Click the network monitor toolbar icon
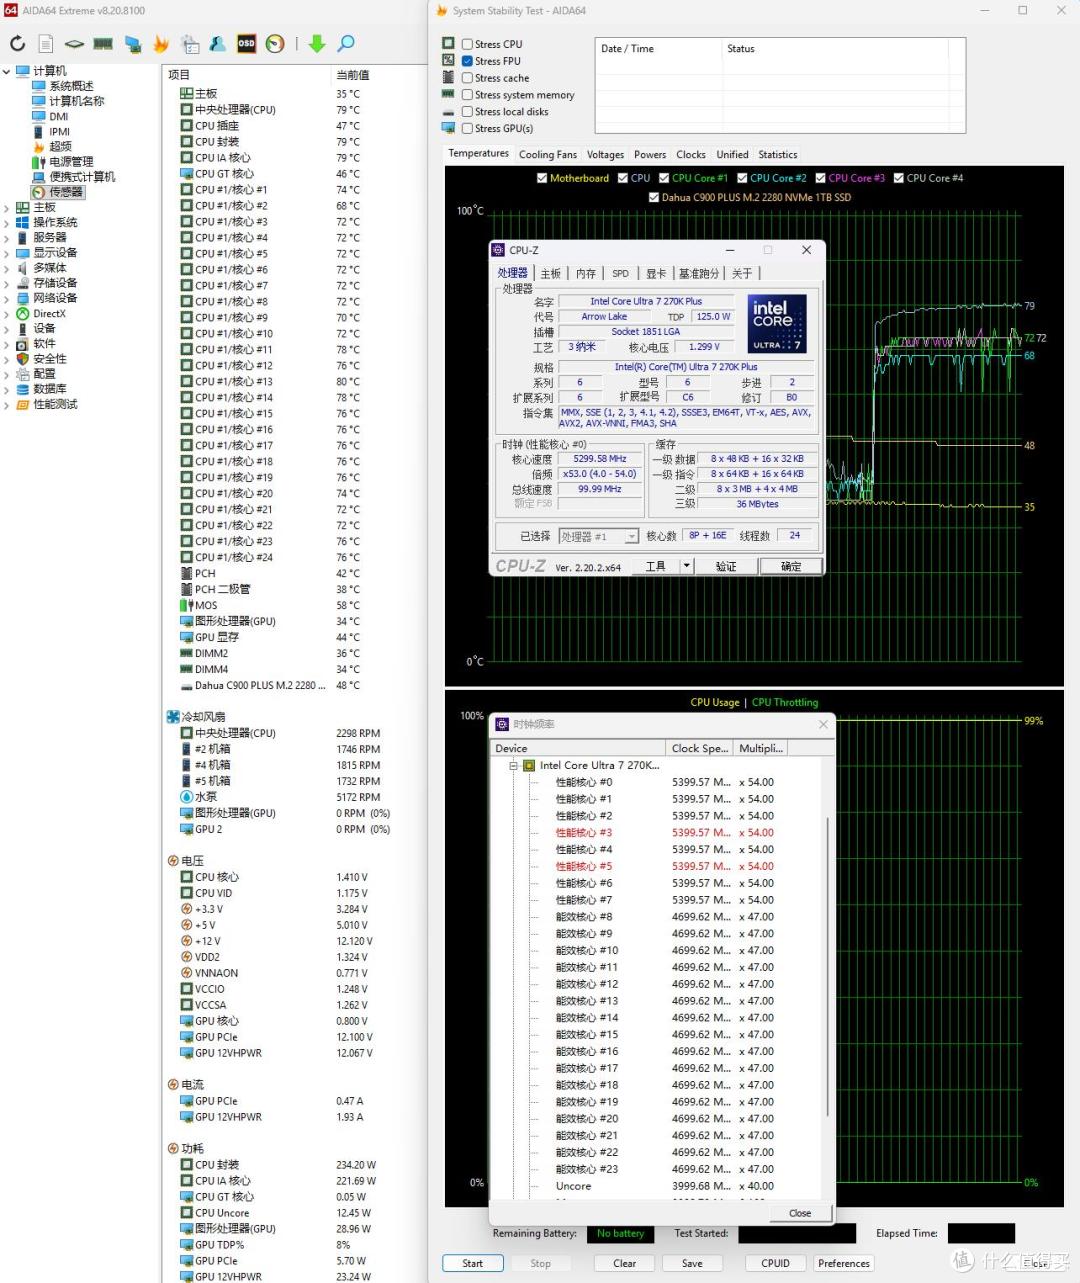Viewport: 1080px width, 1283px height. pos(132,44)
